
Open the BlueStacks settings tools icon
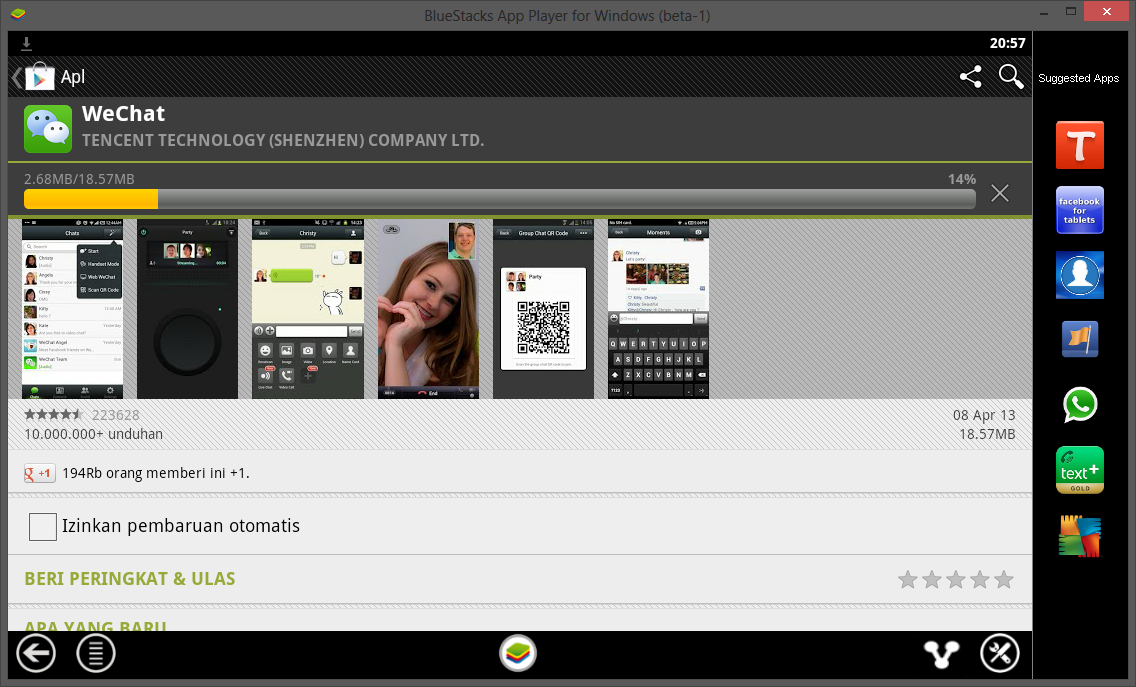pos(1000,654)
